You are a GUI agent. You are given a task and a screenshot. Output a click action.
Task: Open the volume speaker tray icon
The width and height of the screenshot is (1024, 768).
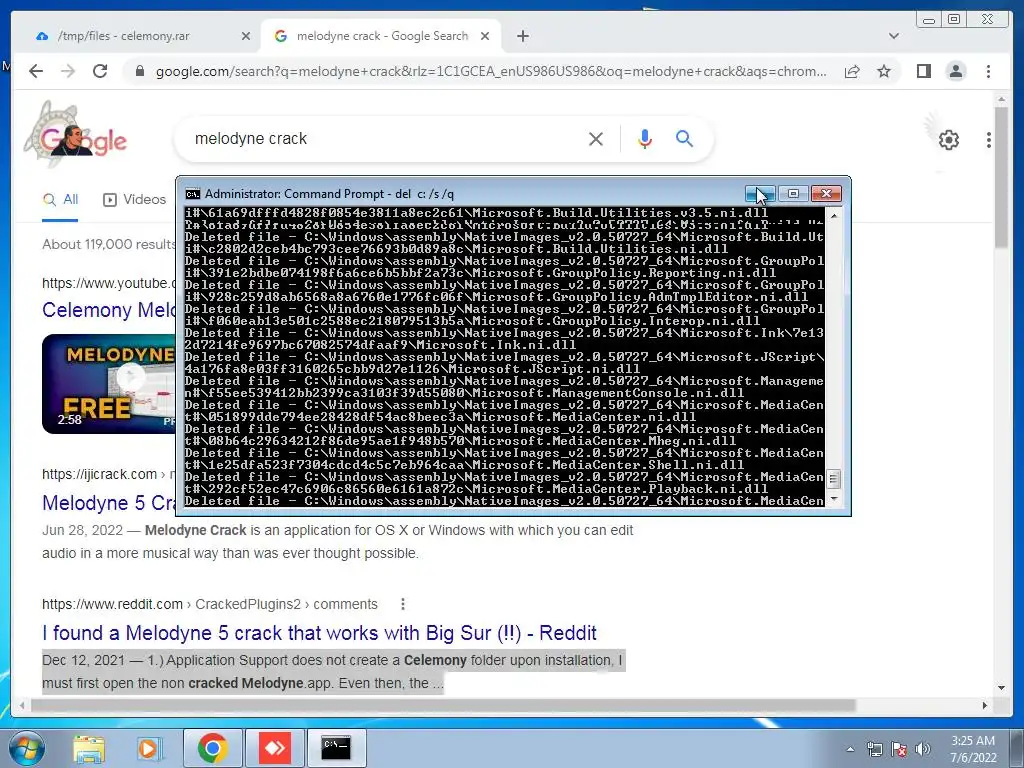tap(923, 749)
